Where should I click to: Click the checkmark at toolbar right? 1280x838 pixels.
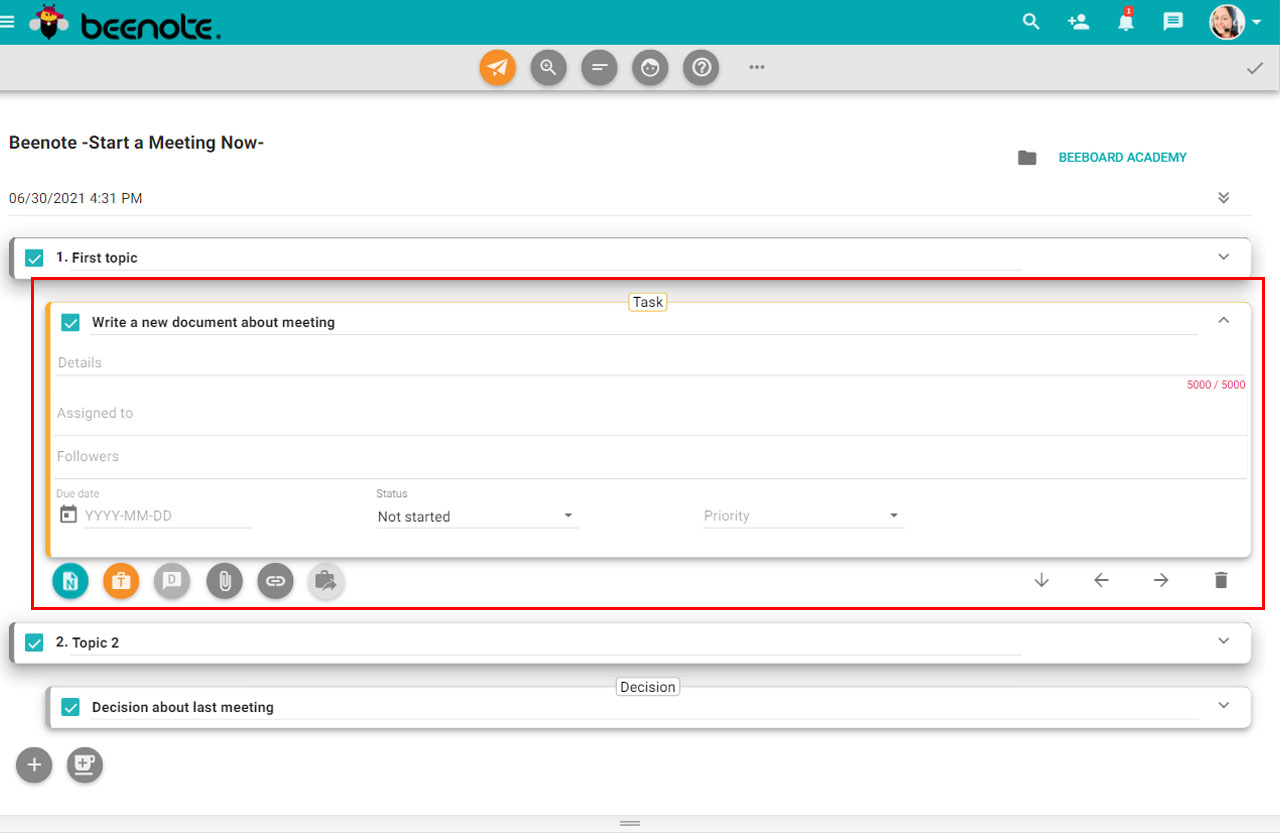pos(1255,68)
